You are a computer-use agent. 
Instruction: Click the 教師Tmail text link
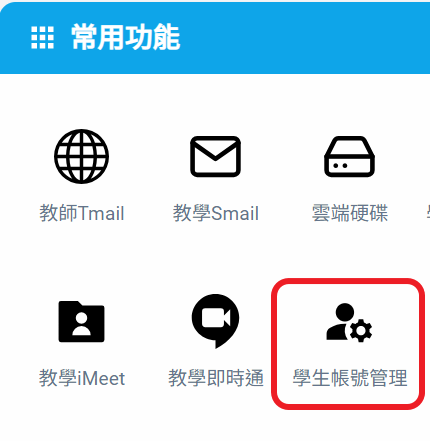point(82,213)
